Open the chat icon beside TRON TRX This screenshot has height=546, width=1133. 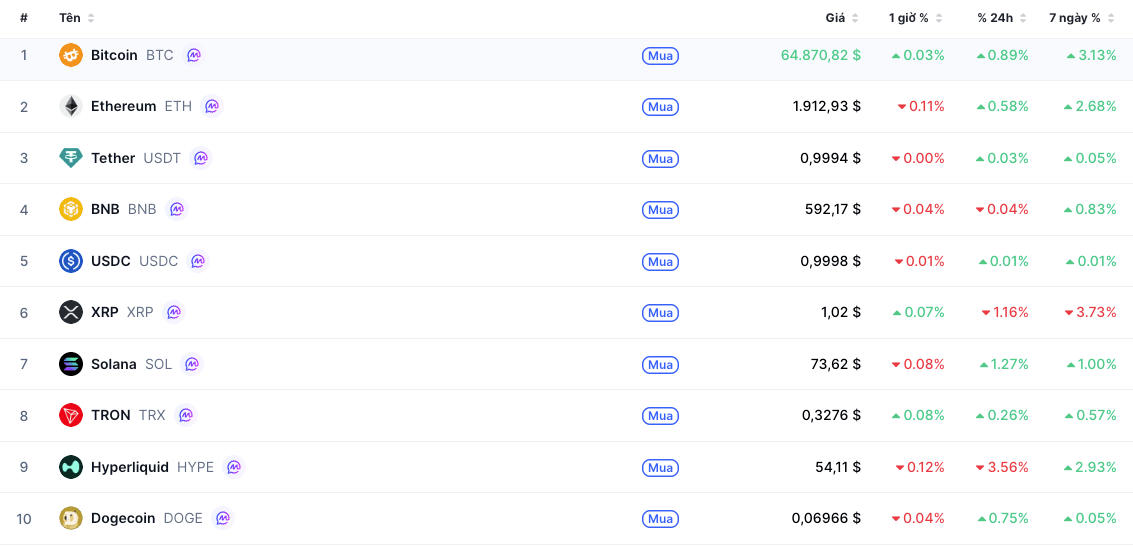coord(185,415)
